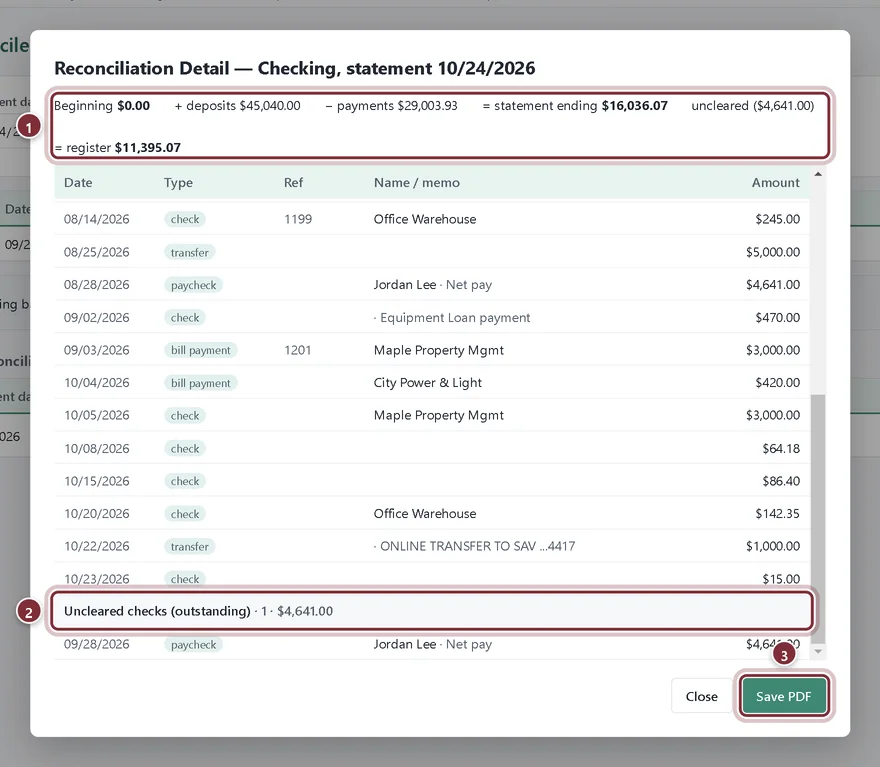This screenshot has height=767, width=880.
Task: Click Office Warehouse in the 08/14/2026 row
Action: pyautogui.click(x=425, y=219)
